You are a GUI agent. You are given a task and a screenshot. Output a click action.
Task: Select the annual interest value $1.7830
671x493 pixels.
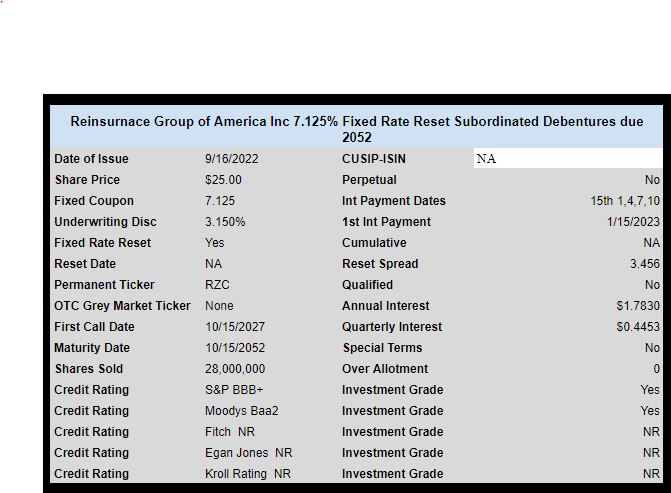pyautogui.click(x=638, y=306)
